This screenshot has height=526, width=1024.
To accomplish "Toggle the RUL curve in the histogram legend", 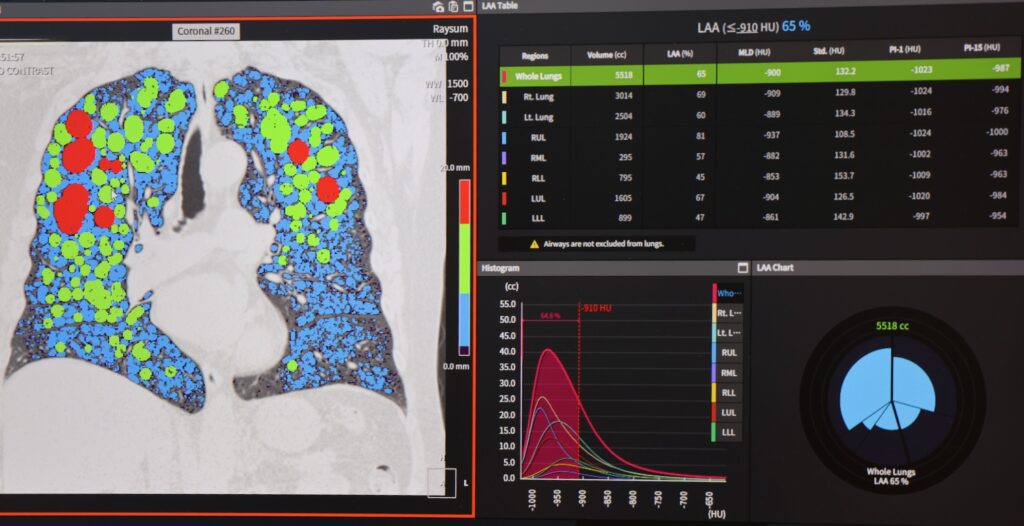I will (x=727, y=353).
